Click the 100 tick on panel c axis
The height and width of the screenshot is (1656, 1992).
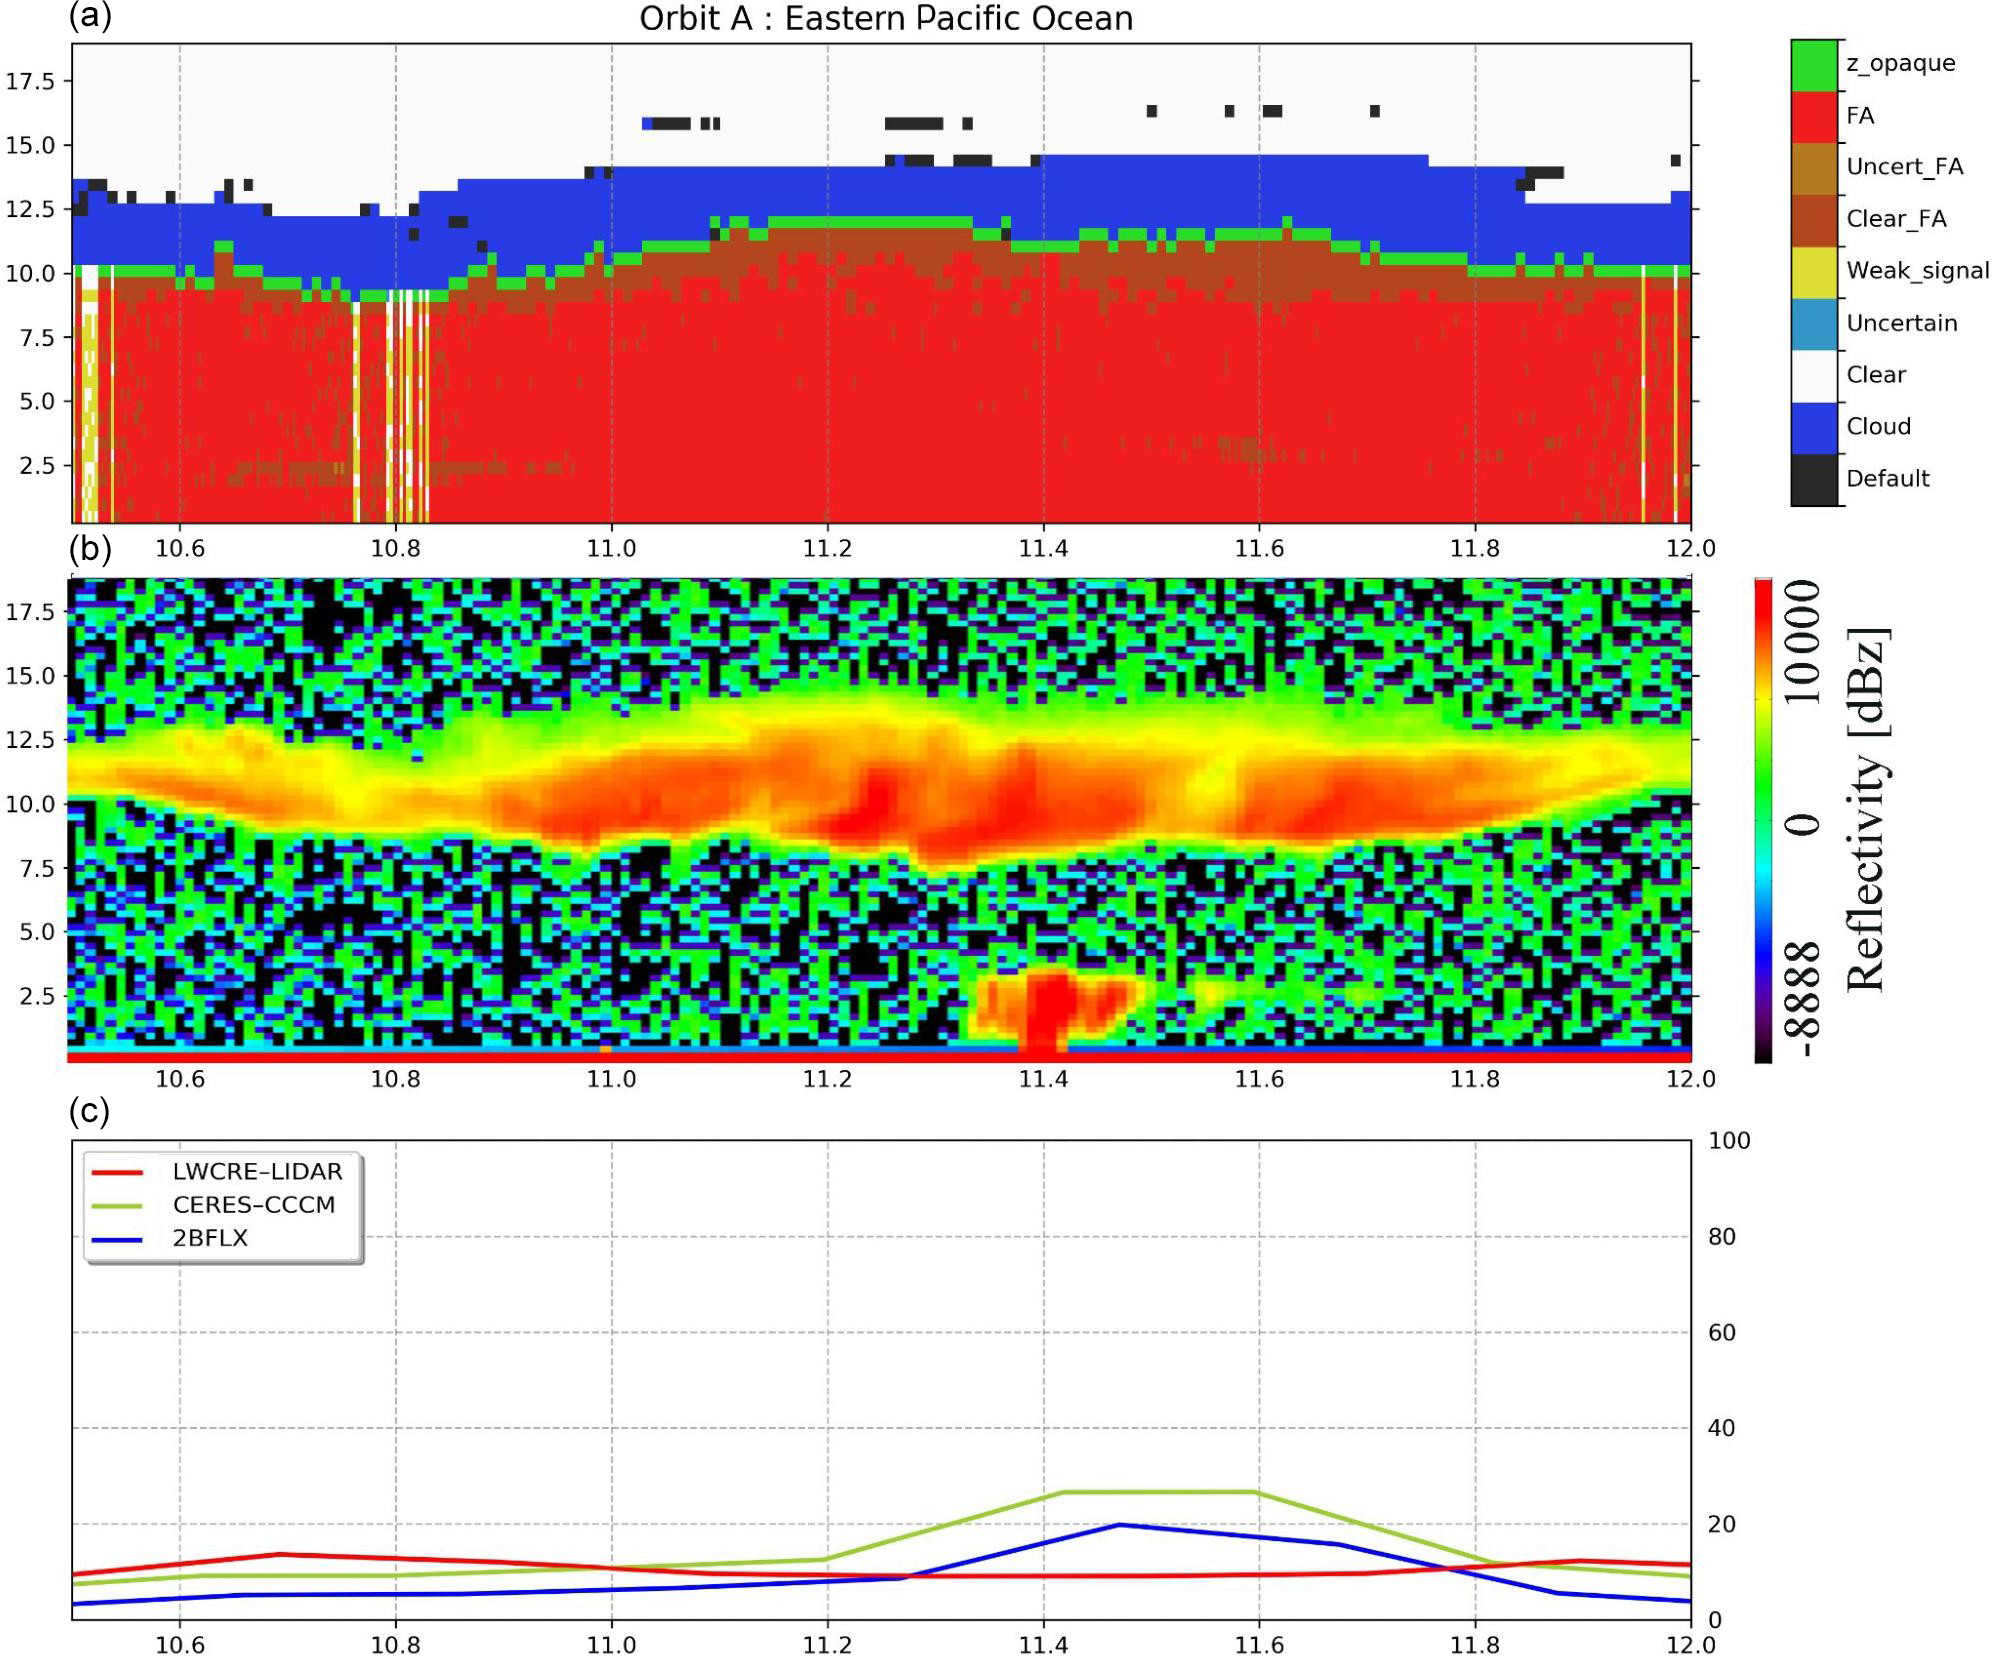(x=1728, y=1141)
